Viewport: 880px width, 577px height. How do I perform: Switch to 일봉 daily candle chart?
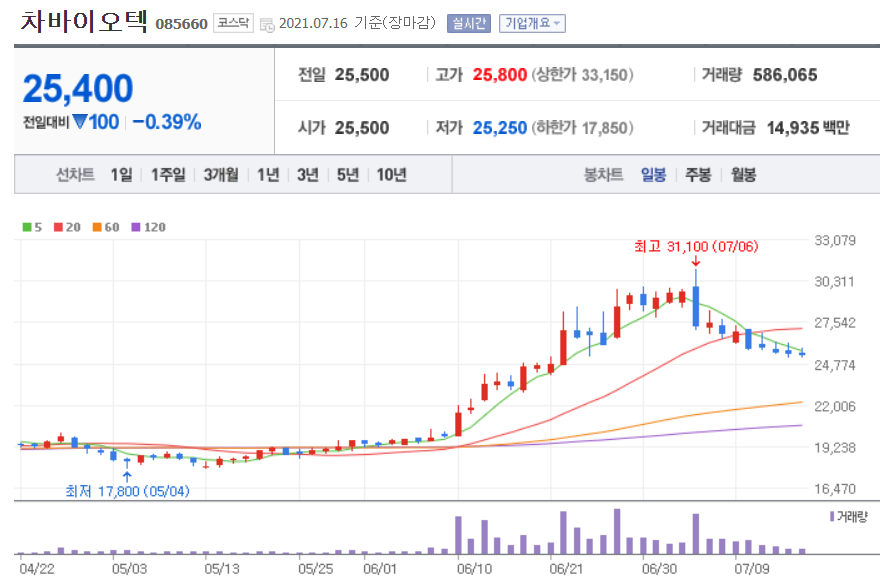coord(653,175)
